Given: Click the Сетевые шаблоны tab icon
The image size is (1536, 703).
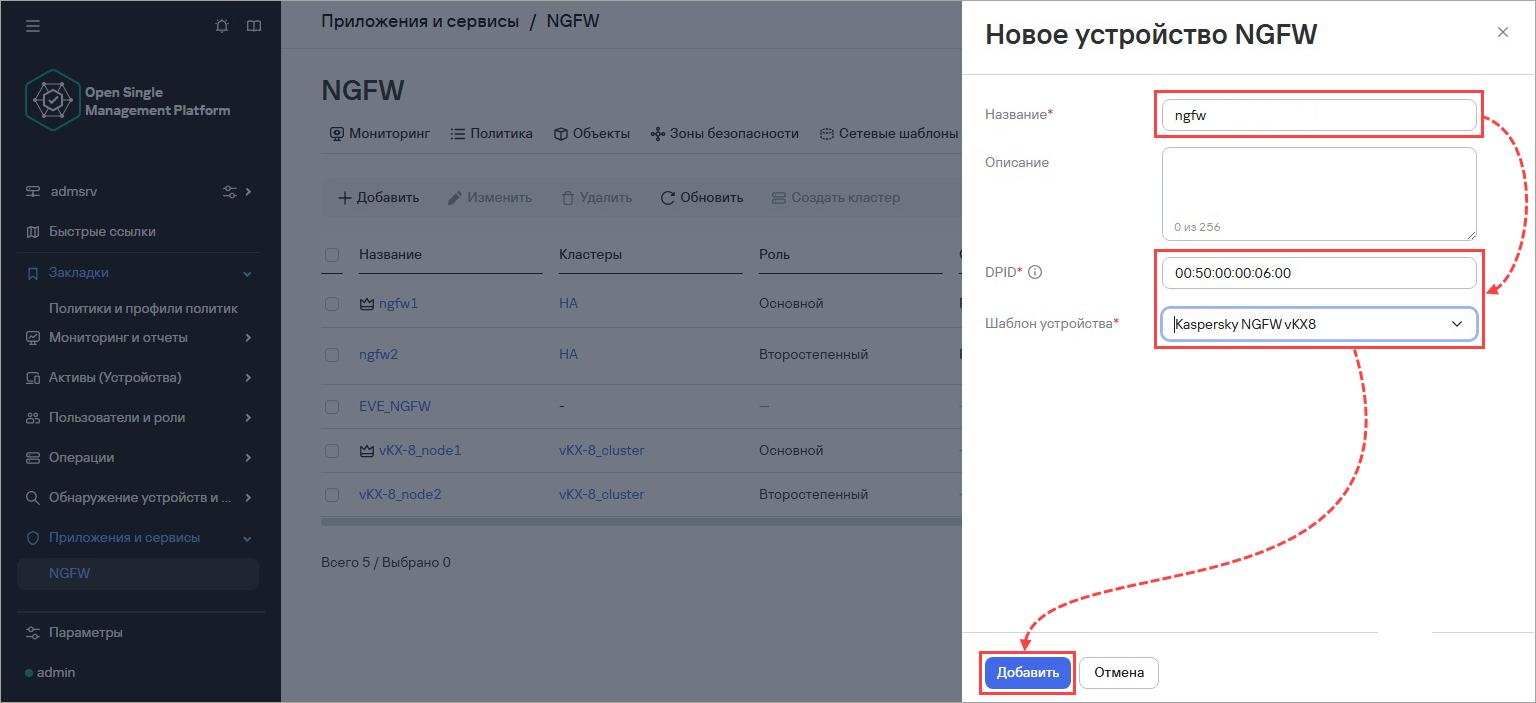Looking at the screenshot, I should [x=827, y=134].
